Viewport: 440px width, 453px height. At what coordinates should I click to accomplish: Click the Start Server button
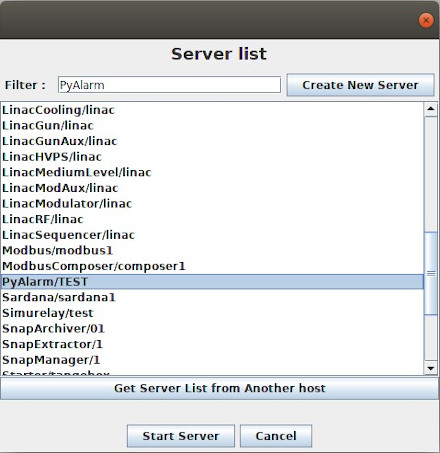[x=181, y=436]
